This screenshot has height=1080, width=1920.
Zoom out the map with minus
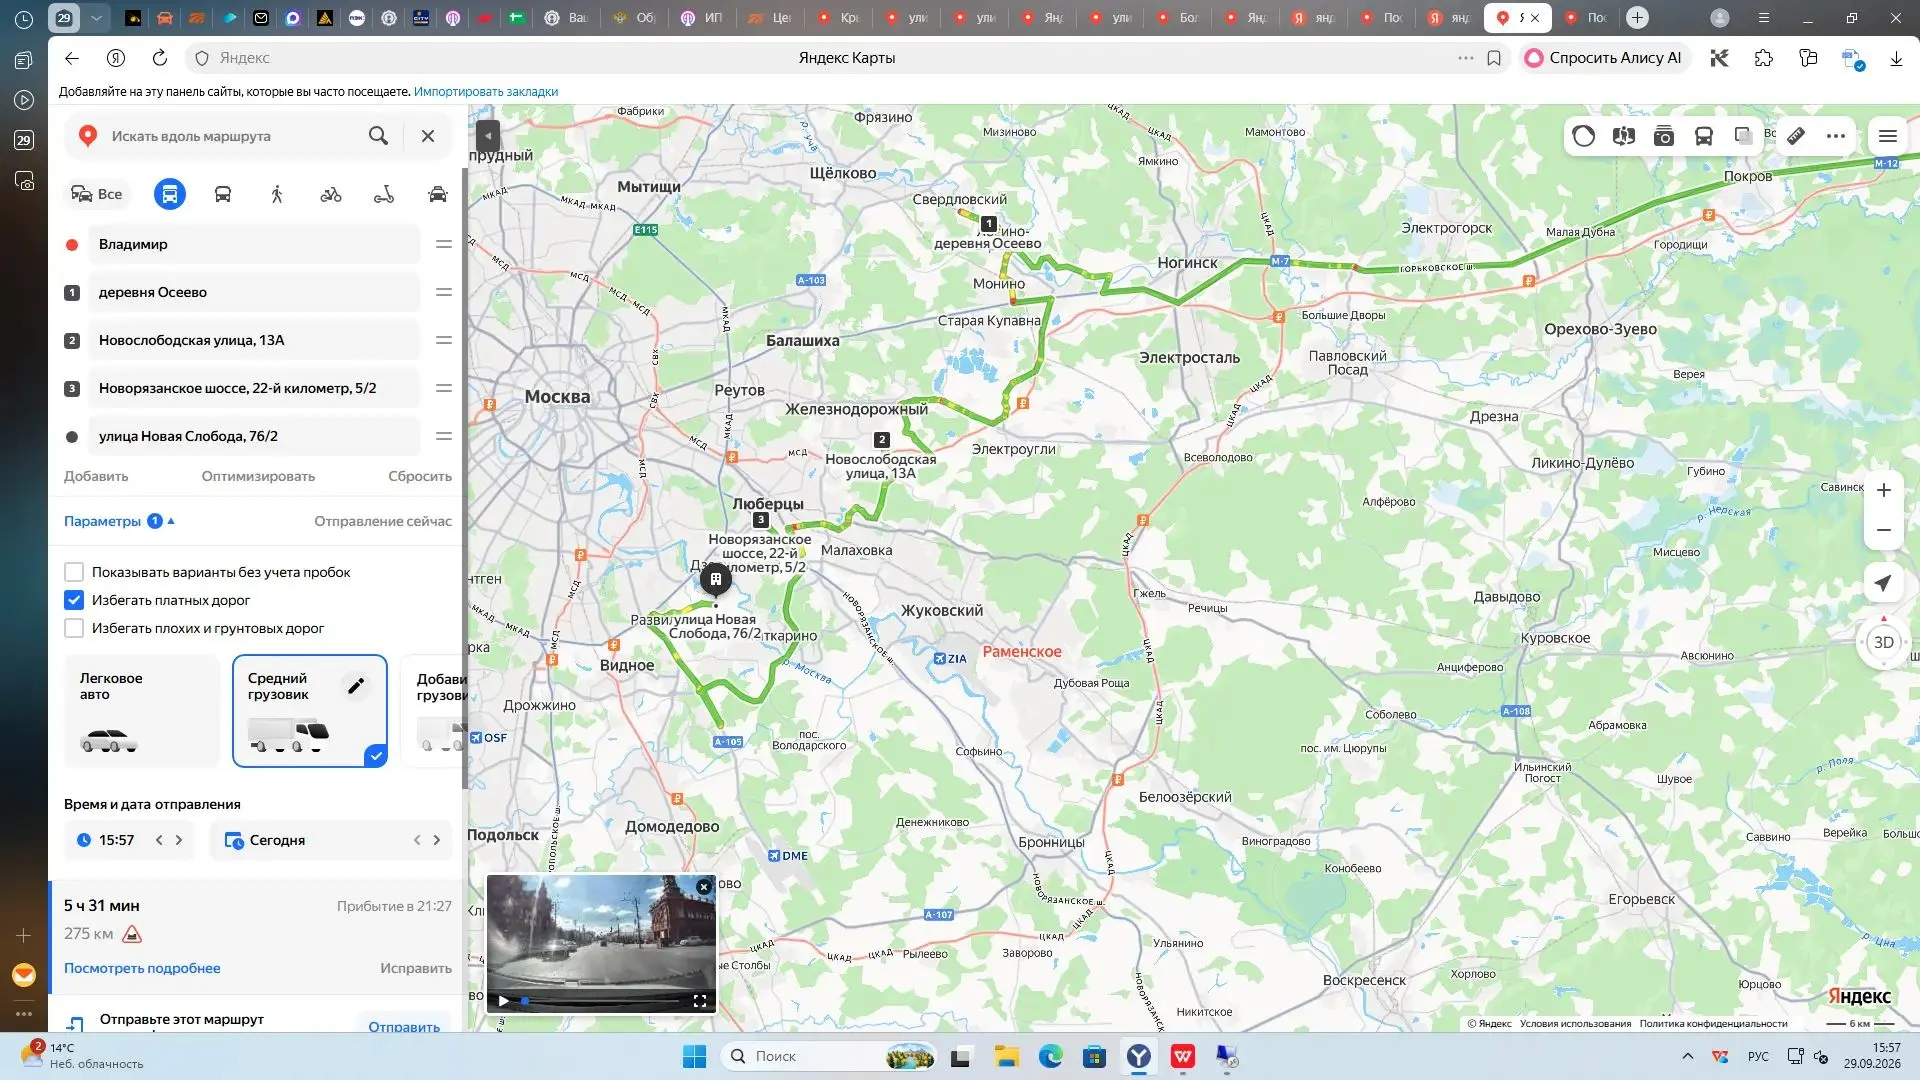1884,530
